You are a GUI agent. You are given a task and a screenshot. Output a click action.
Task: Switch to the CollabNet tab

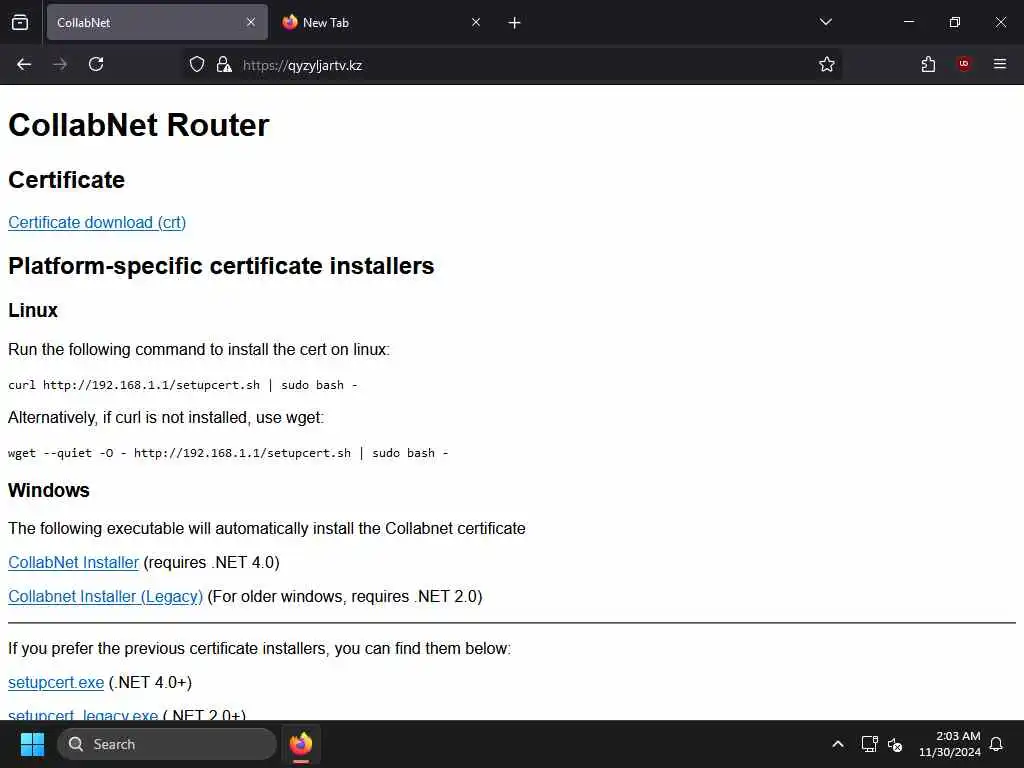click(x=157, y=22)
